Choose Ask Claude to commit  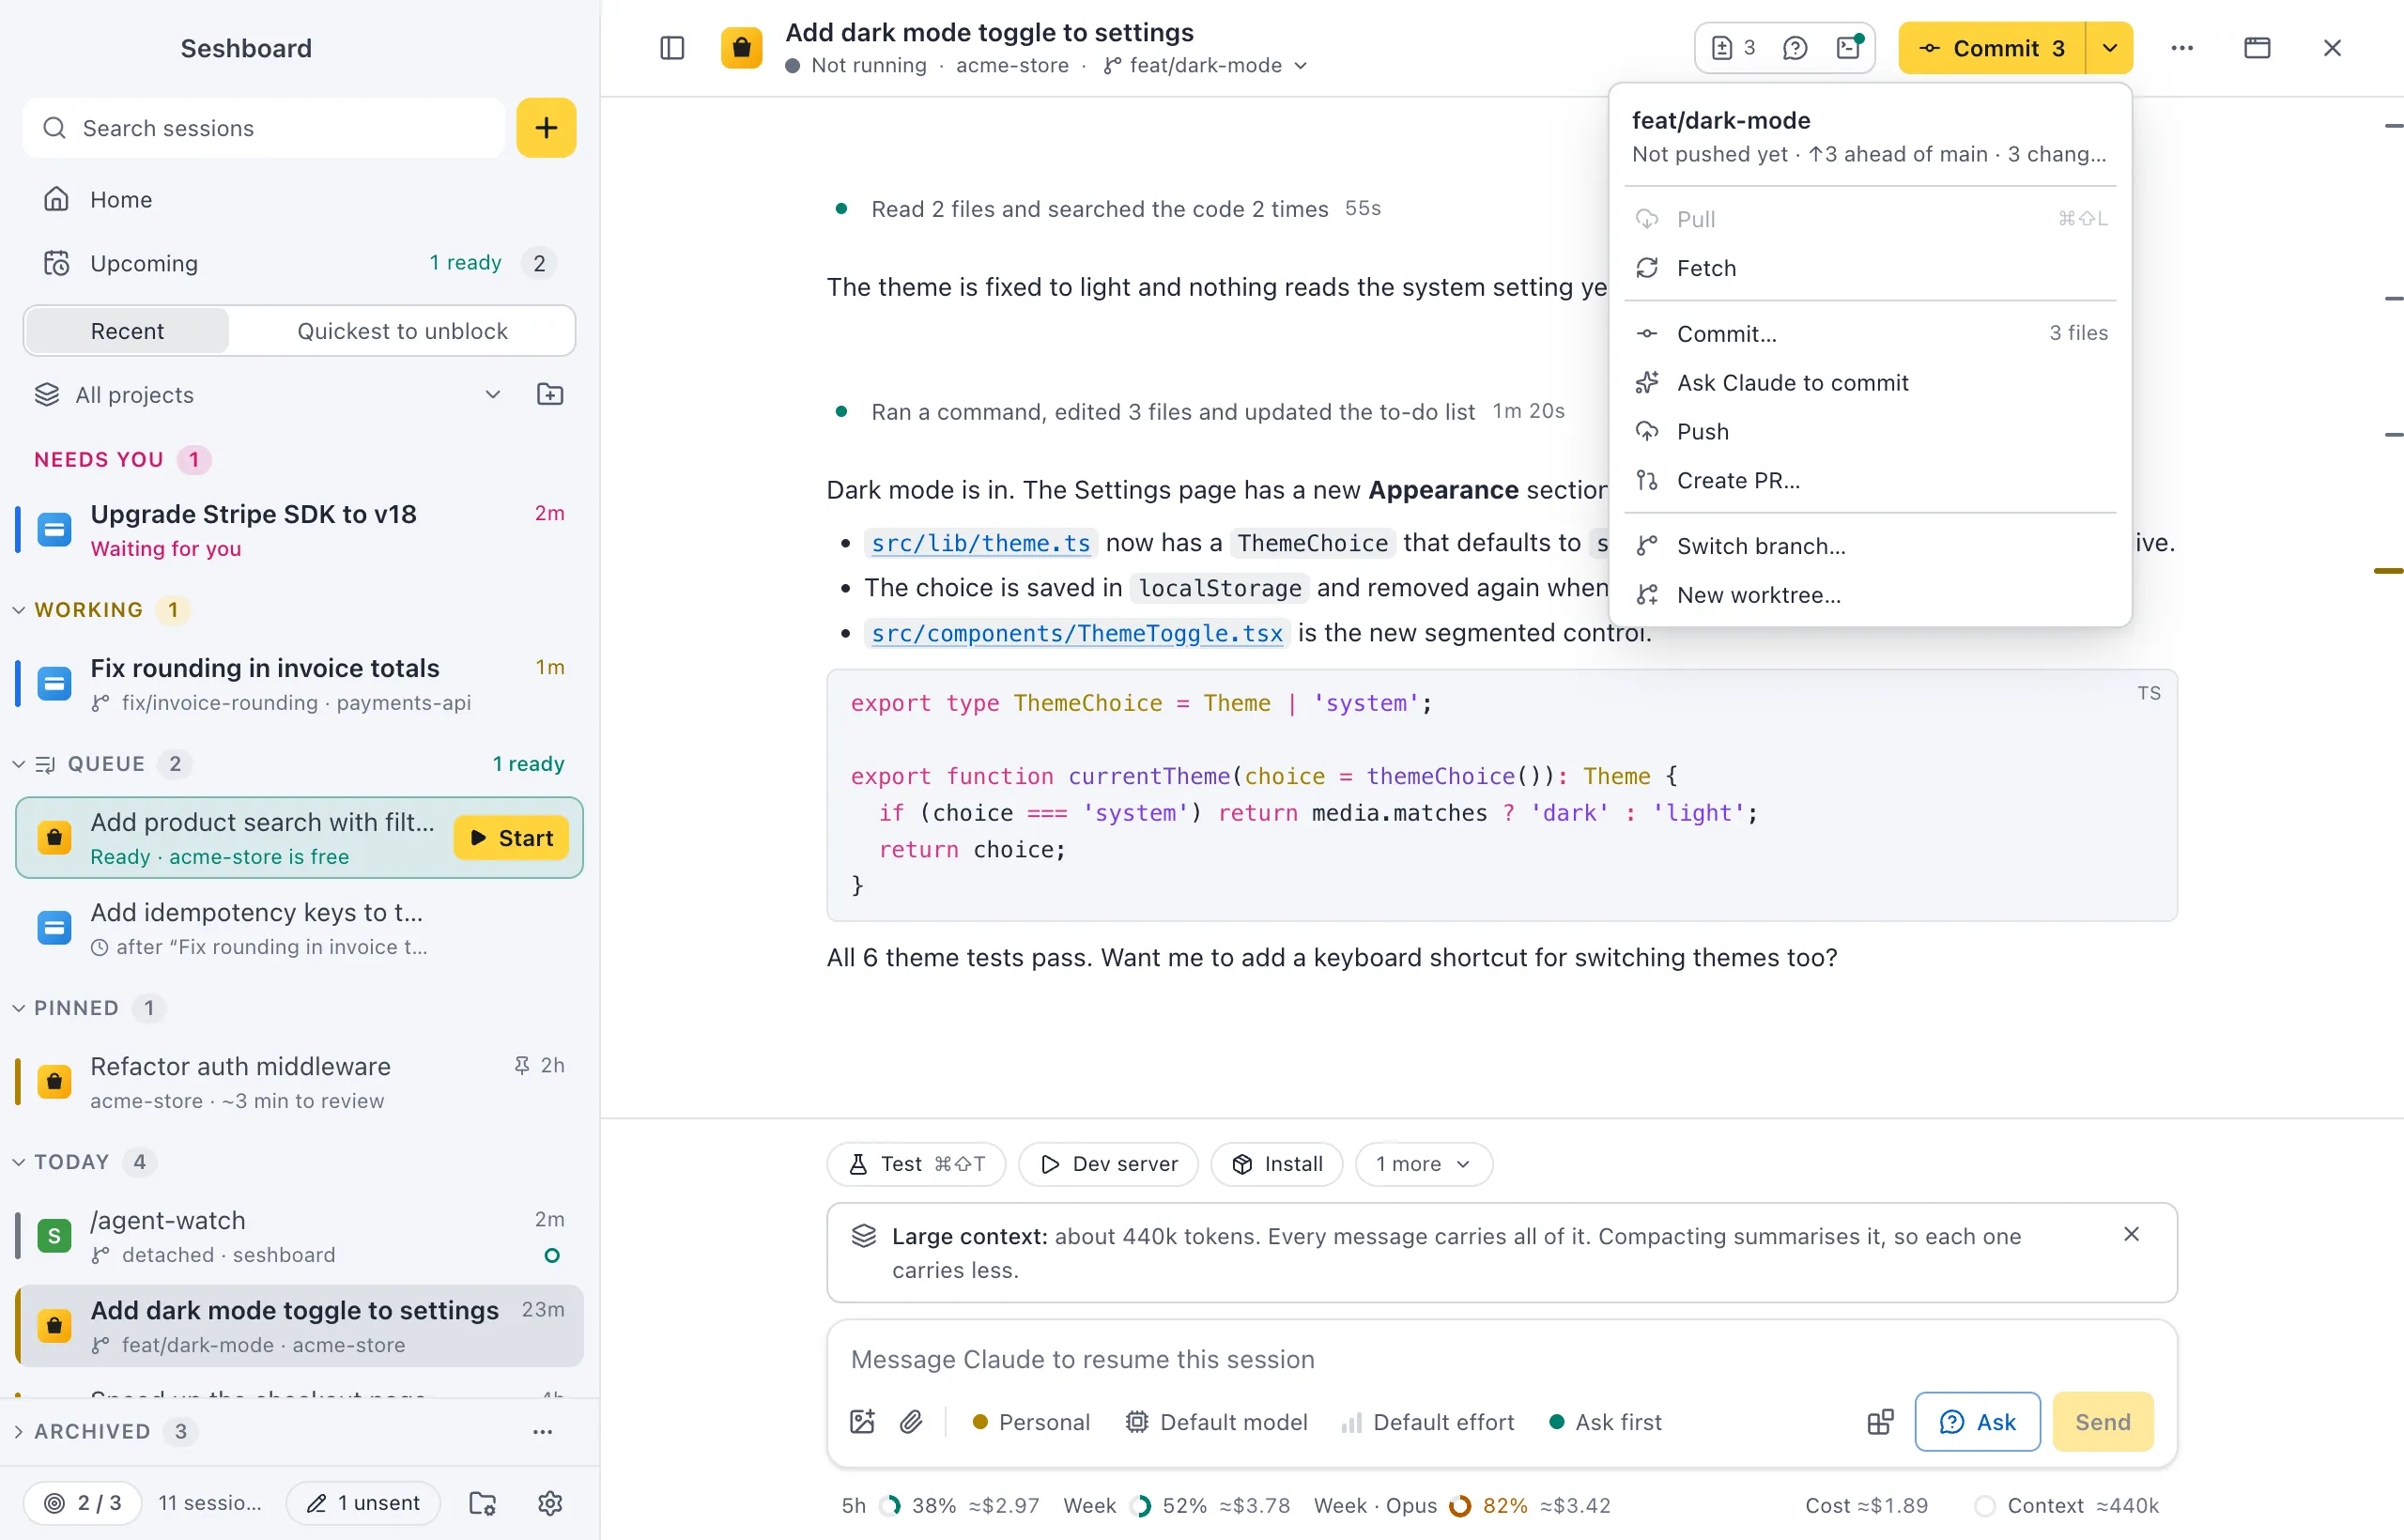tap(1871, 383)
